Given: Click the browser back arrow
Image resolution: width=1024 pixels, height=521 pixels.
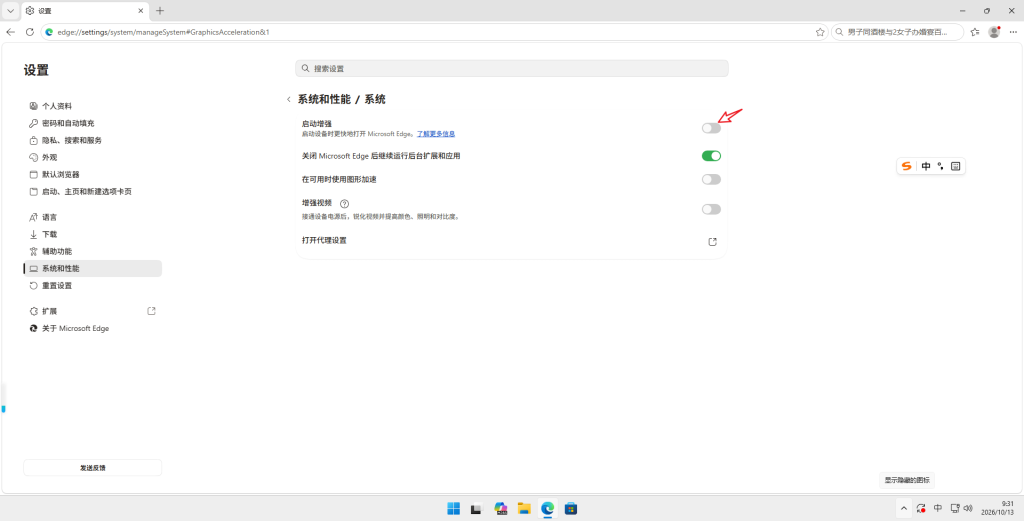Looking at the screenshot, I should click(x=10, y=32).
